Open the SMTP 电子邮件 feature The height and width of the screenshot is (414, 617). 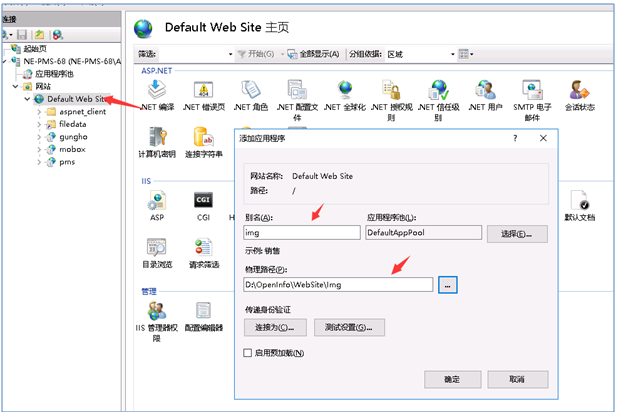531,91
